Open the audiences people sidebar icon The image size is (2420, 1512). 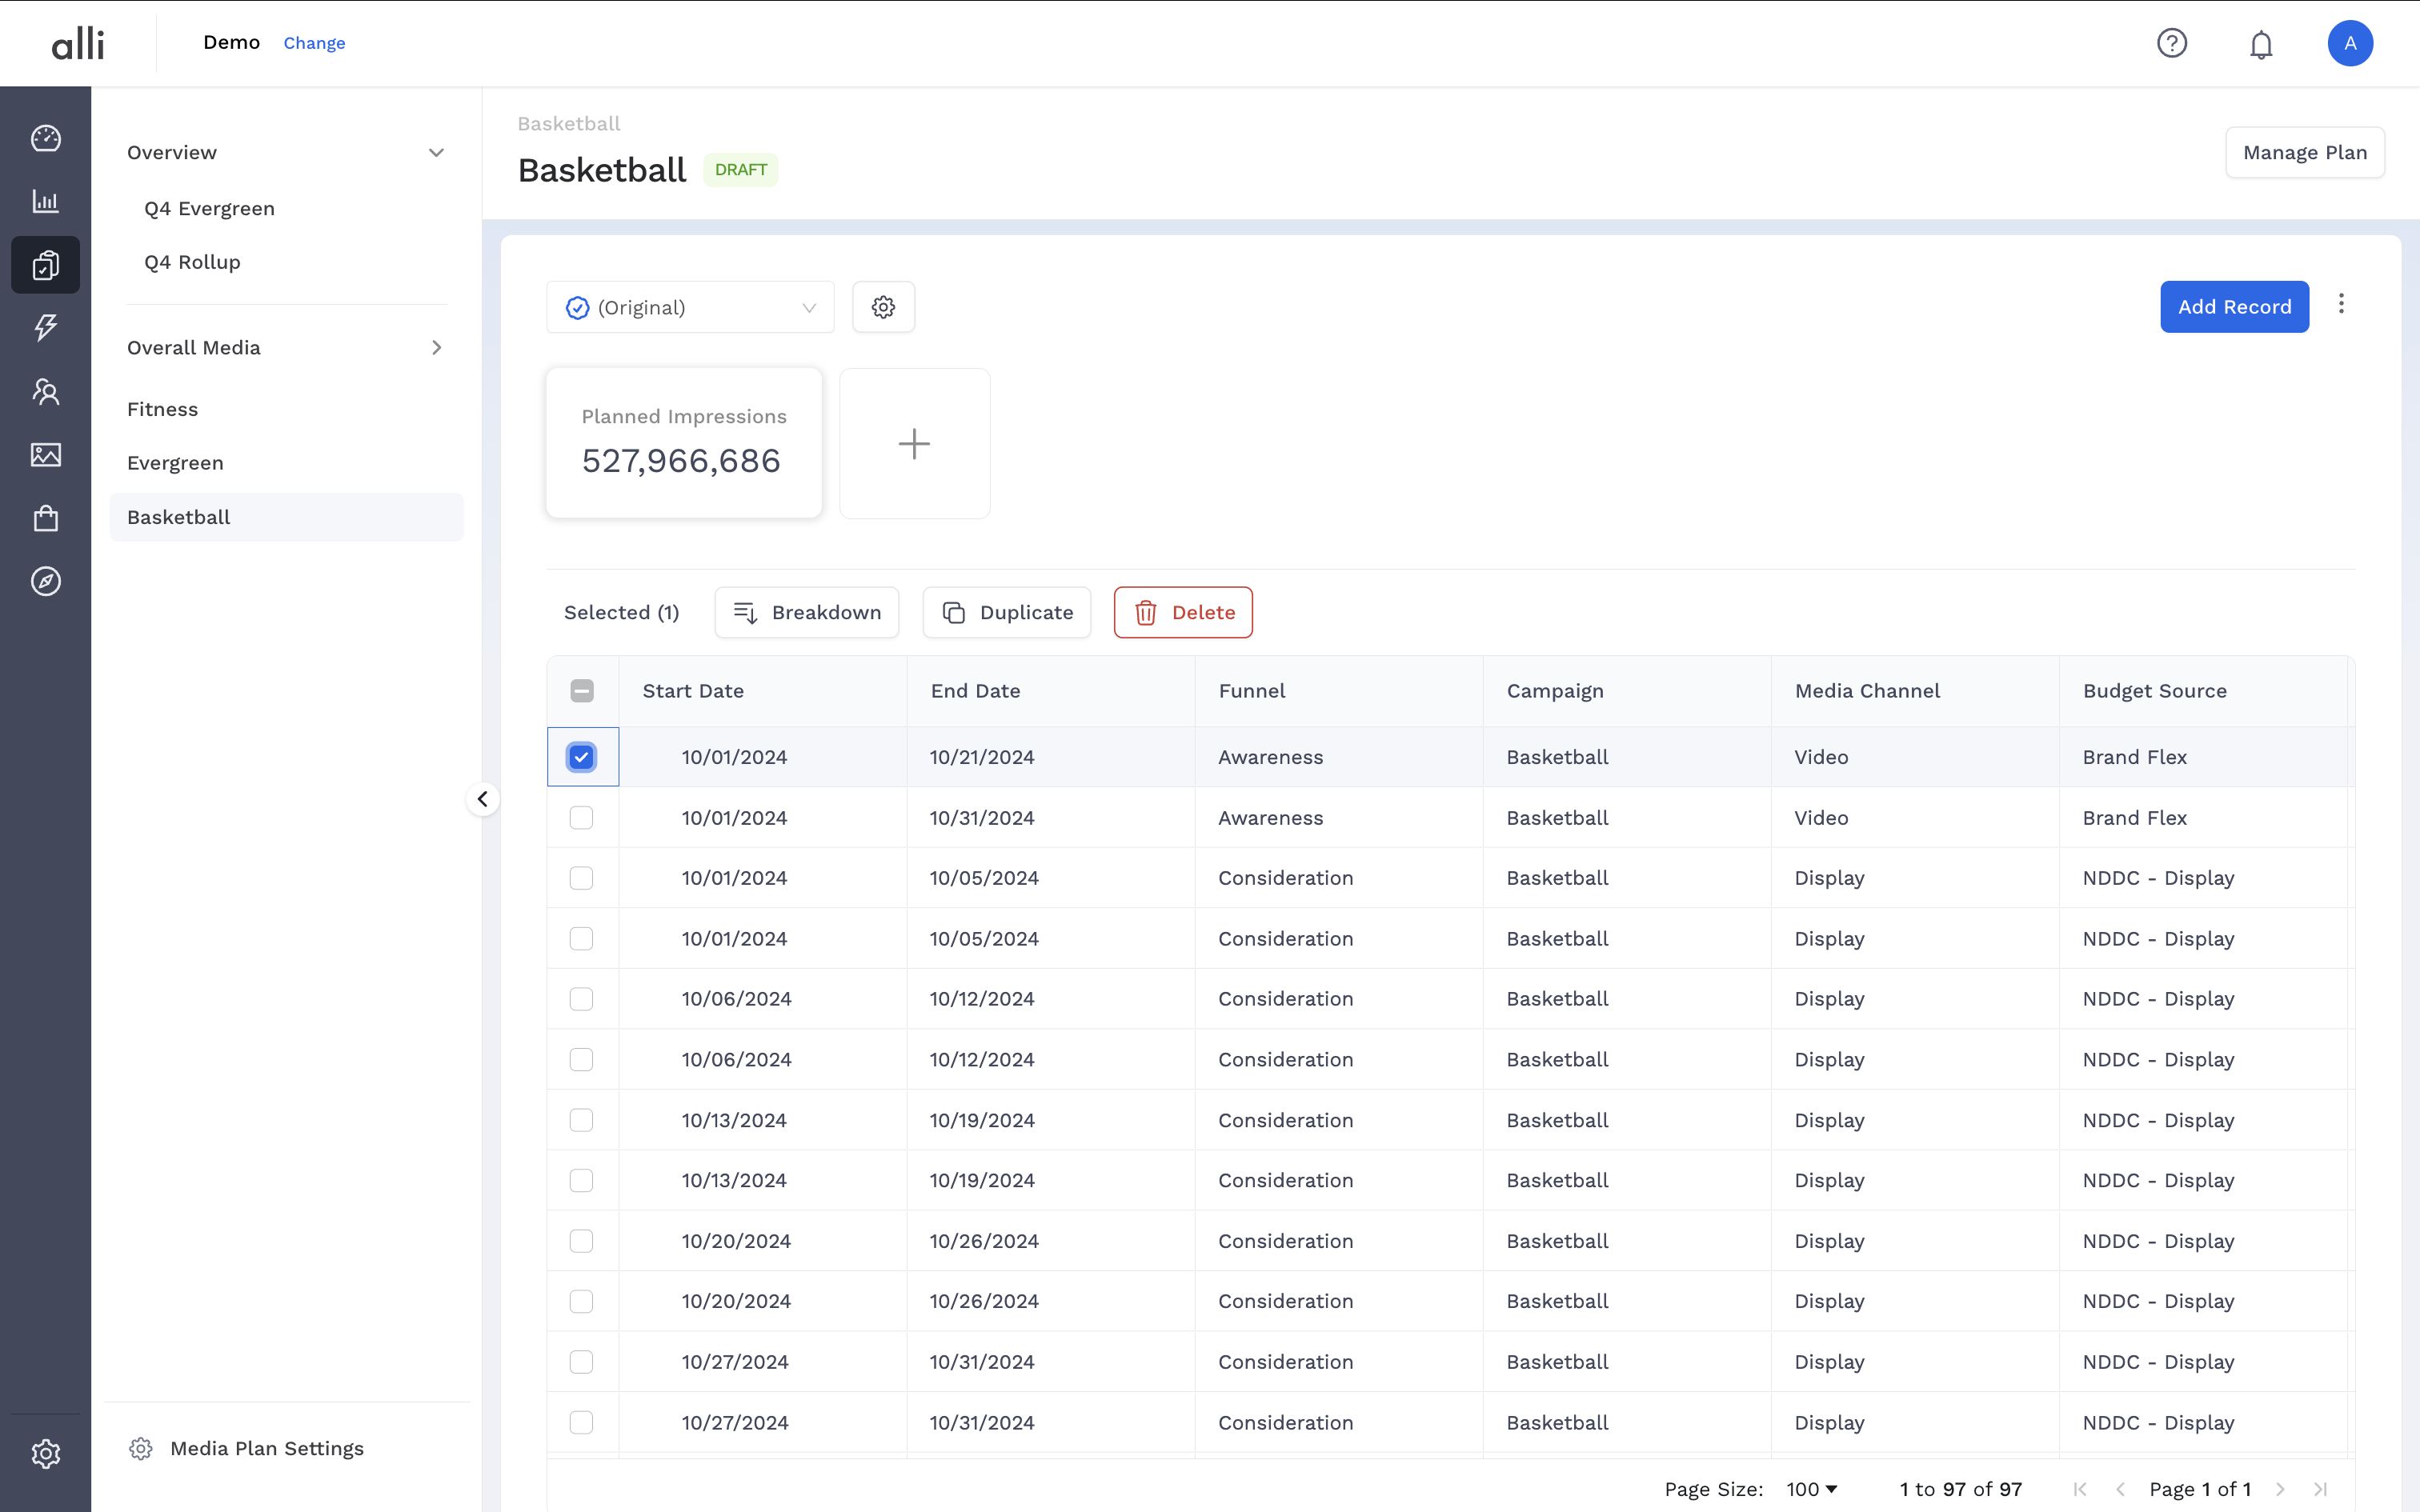point(45,391)
